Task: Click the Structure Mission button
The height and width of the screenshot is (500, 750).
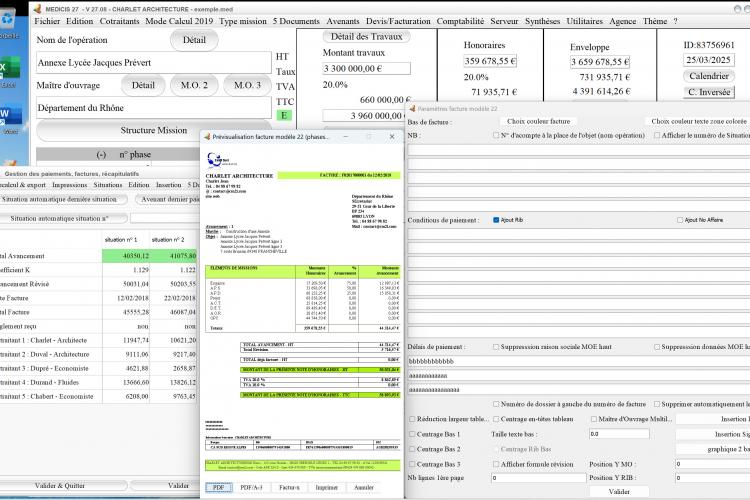Action: tap(154, 130)
